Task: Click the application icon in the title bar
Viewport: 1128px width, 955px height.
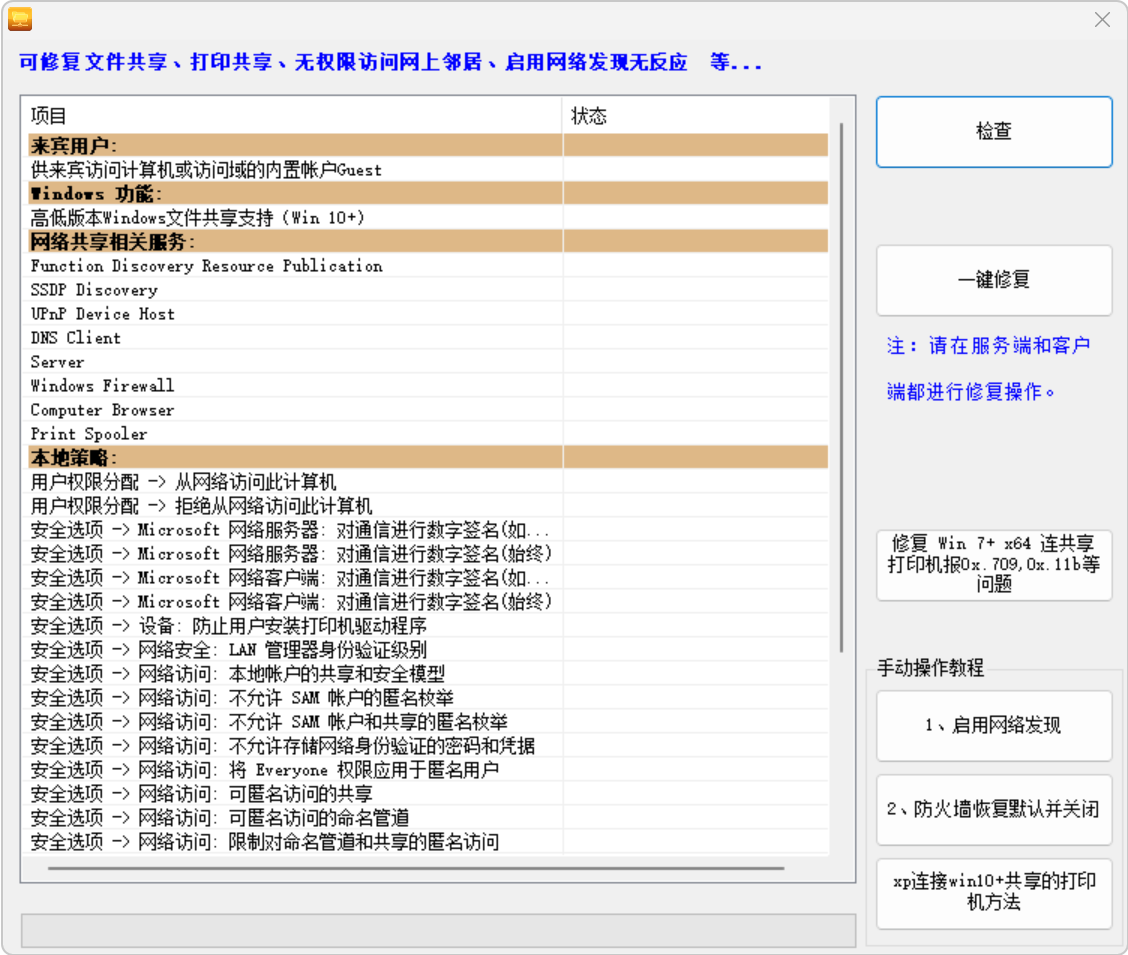Action: (x=19, y=18)
